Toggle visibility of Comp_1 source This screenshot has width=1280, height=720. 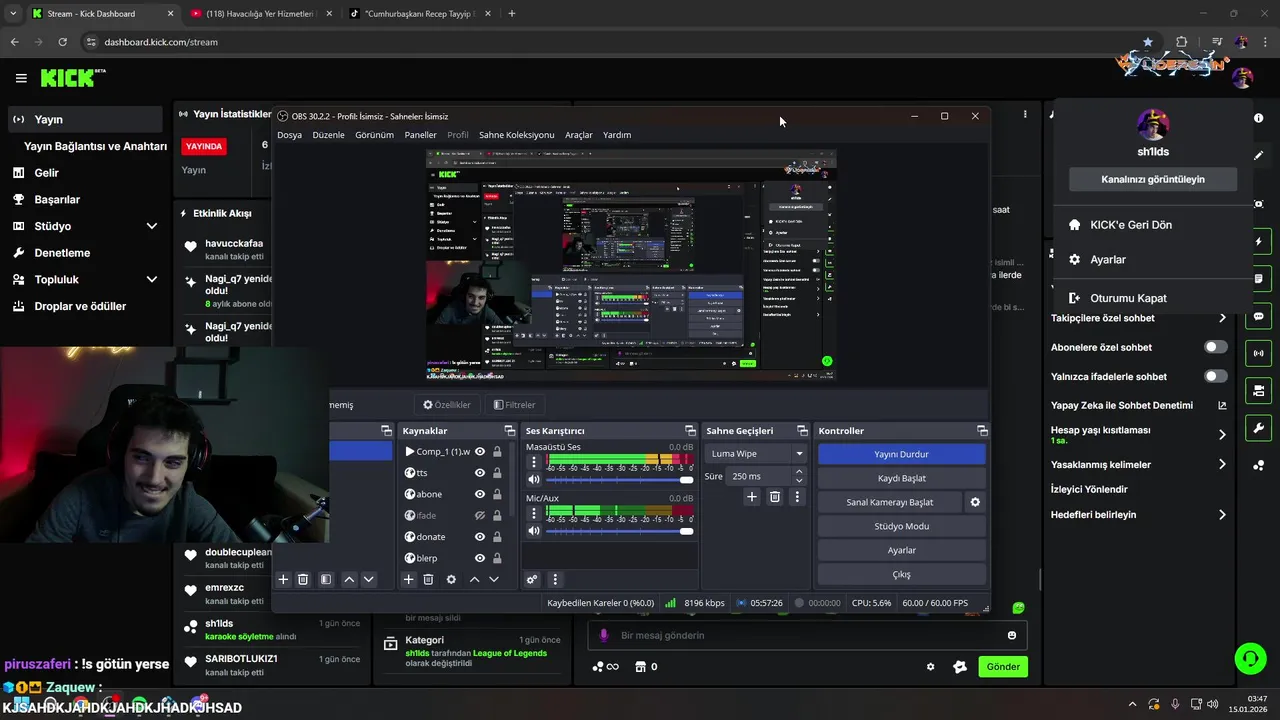click(480, 452)
